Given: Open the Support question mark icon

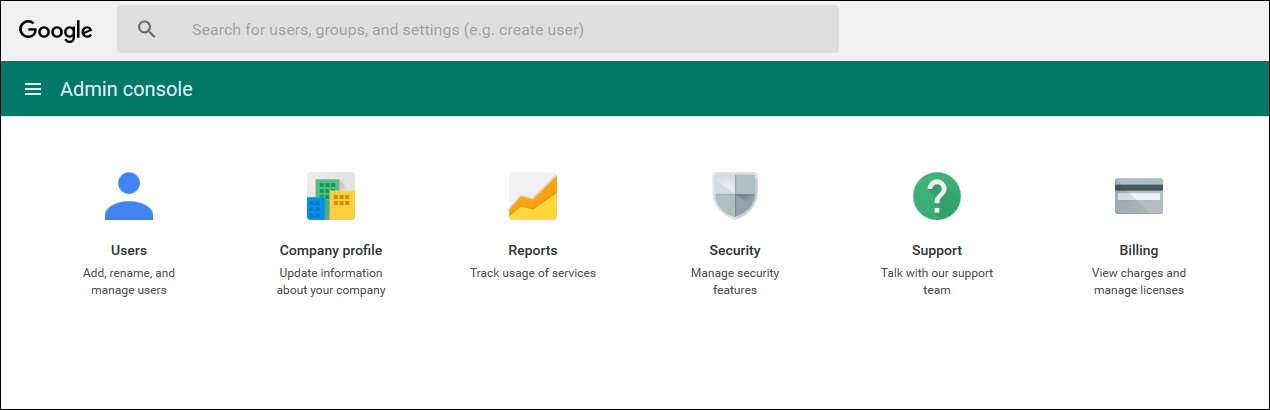Looking at the screenshot, I should pos(937,196).
